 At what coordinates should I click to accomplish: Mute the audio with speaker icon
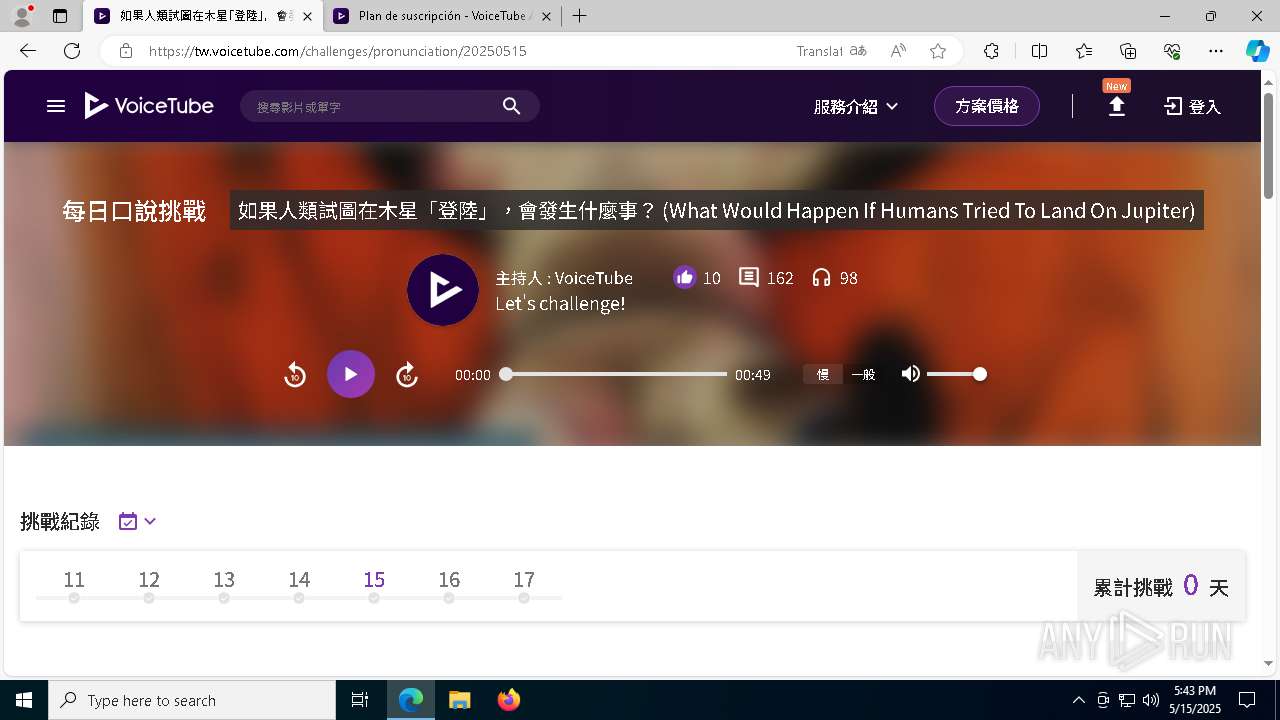(x=911, y=374)
